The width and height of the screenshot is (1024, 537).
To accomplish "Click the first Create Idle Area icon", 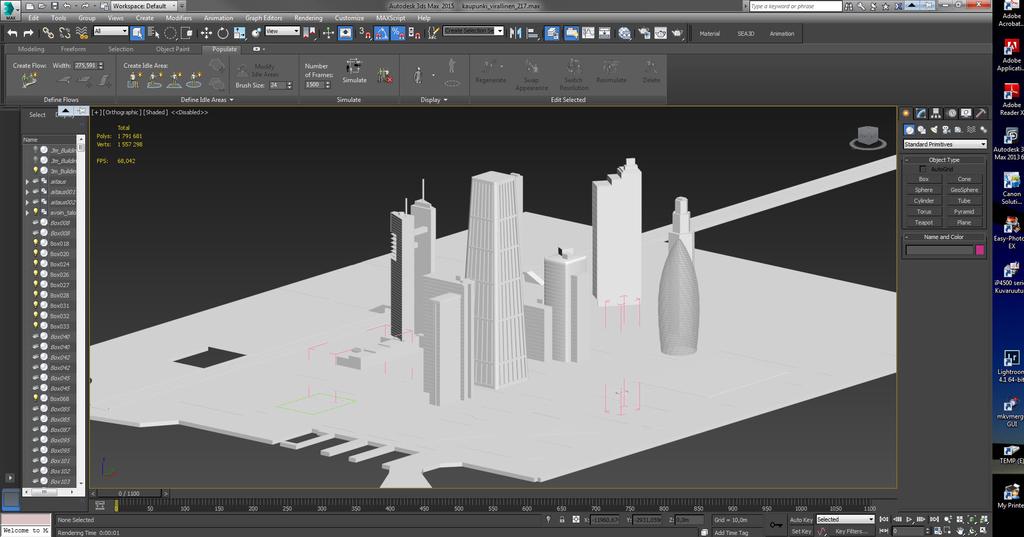I will [135, 80].
